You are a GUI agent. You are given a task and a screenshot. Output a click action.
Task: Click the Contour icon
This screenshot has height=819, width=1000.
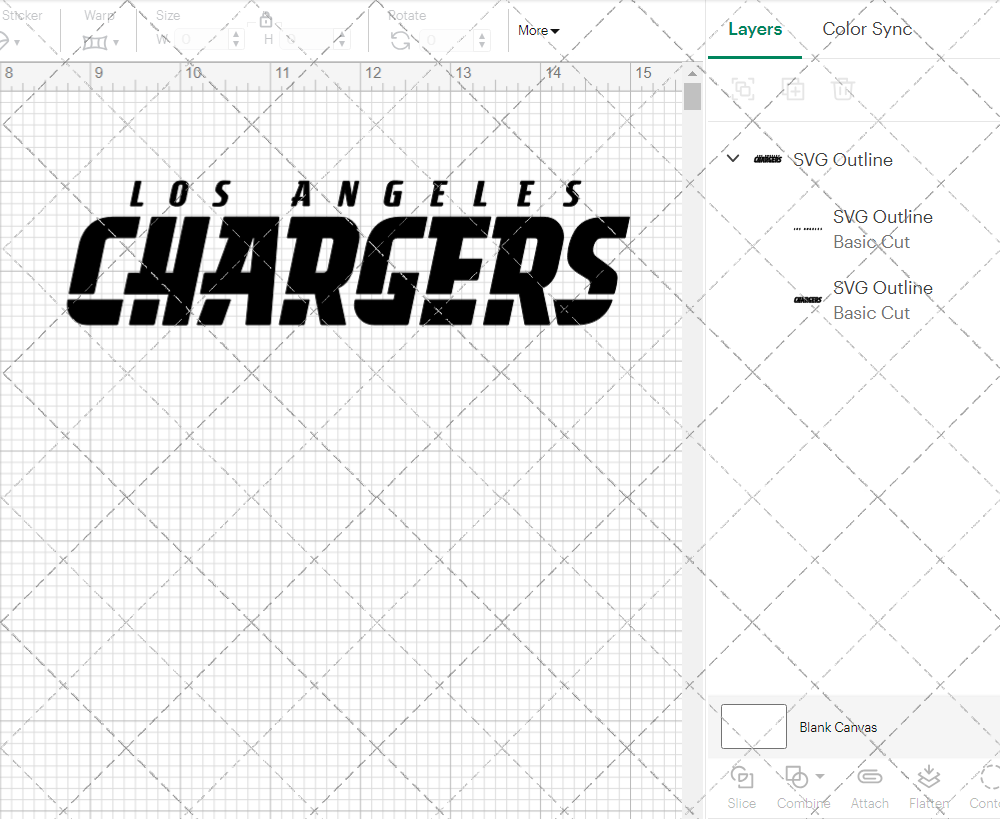click(x=988, y=778)
